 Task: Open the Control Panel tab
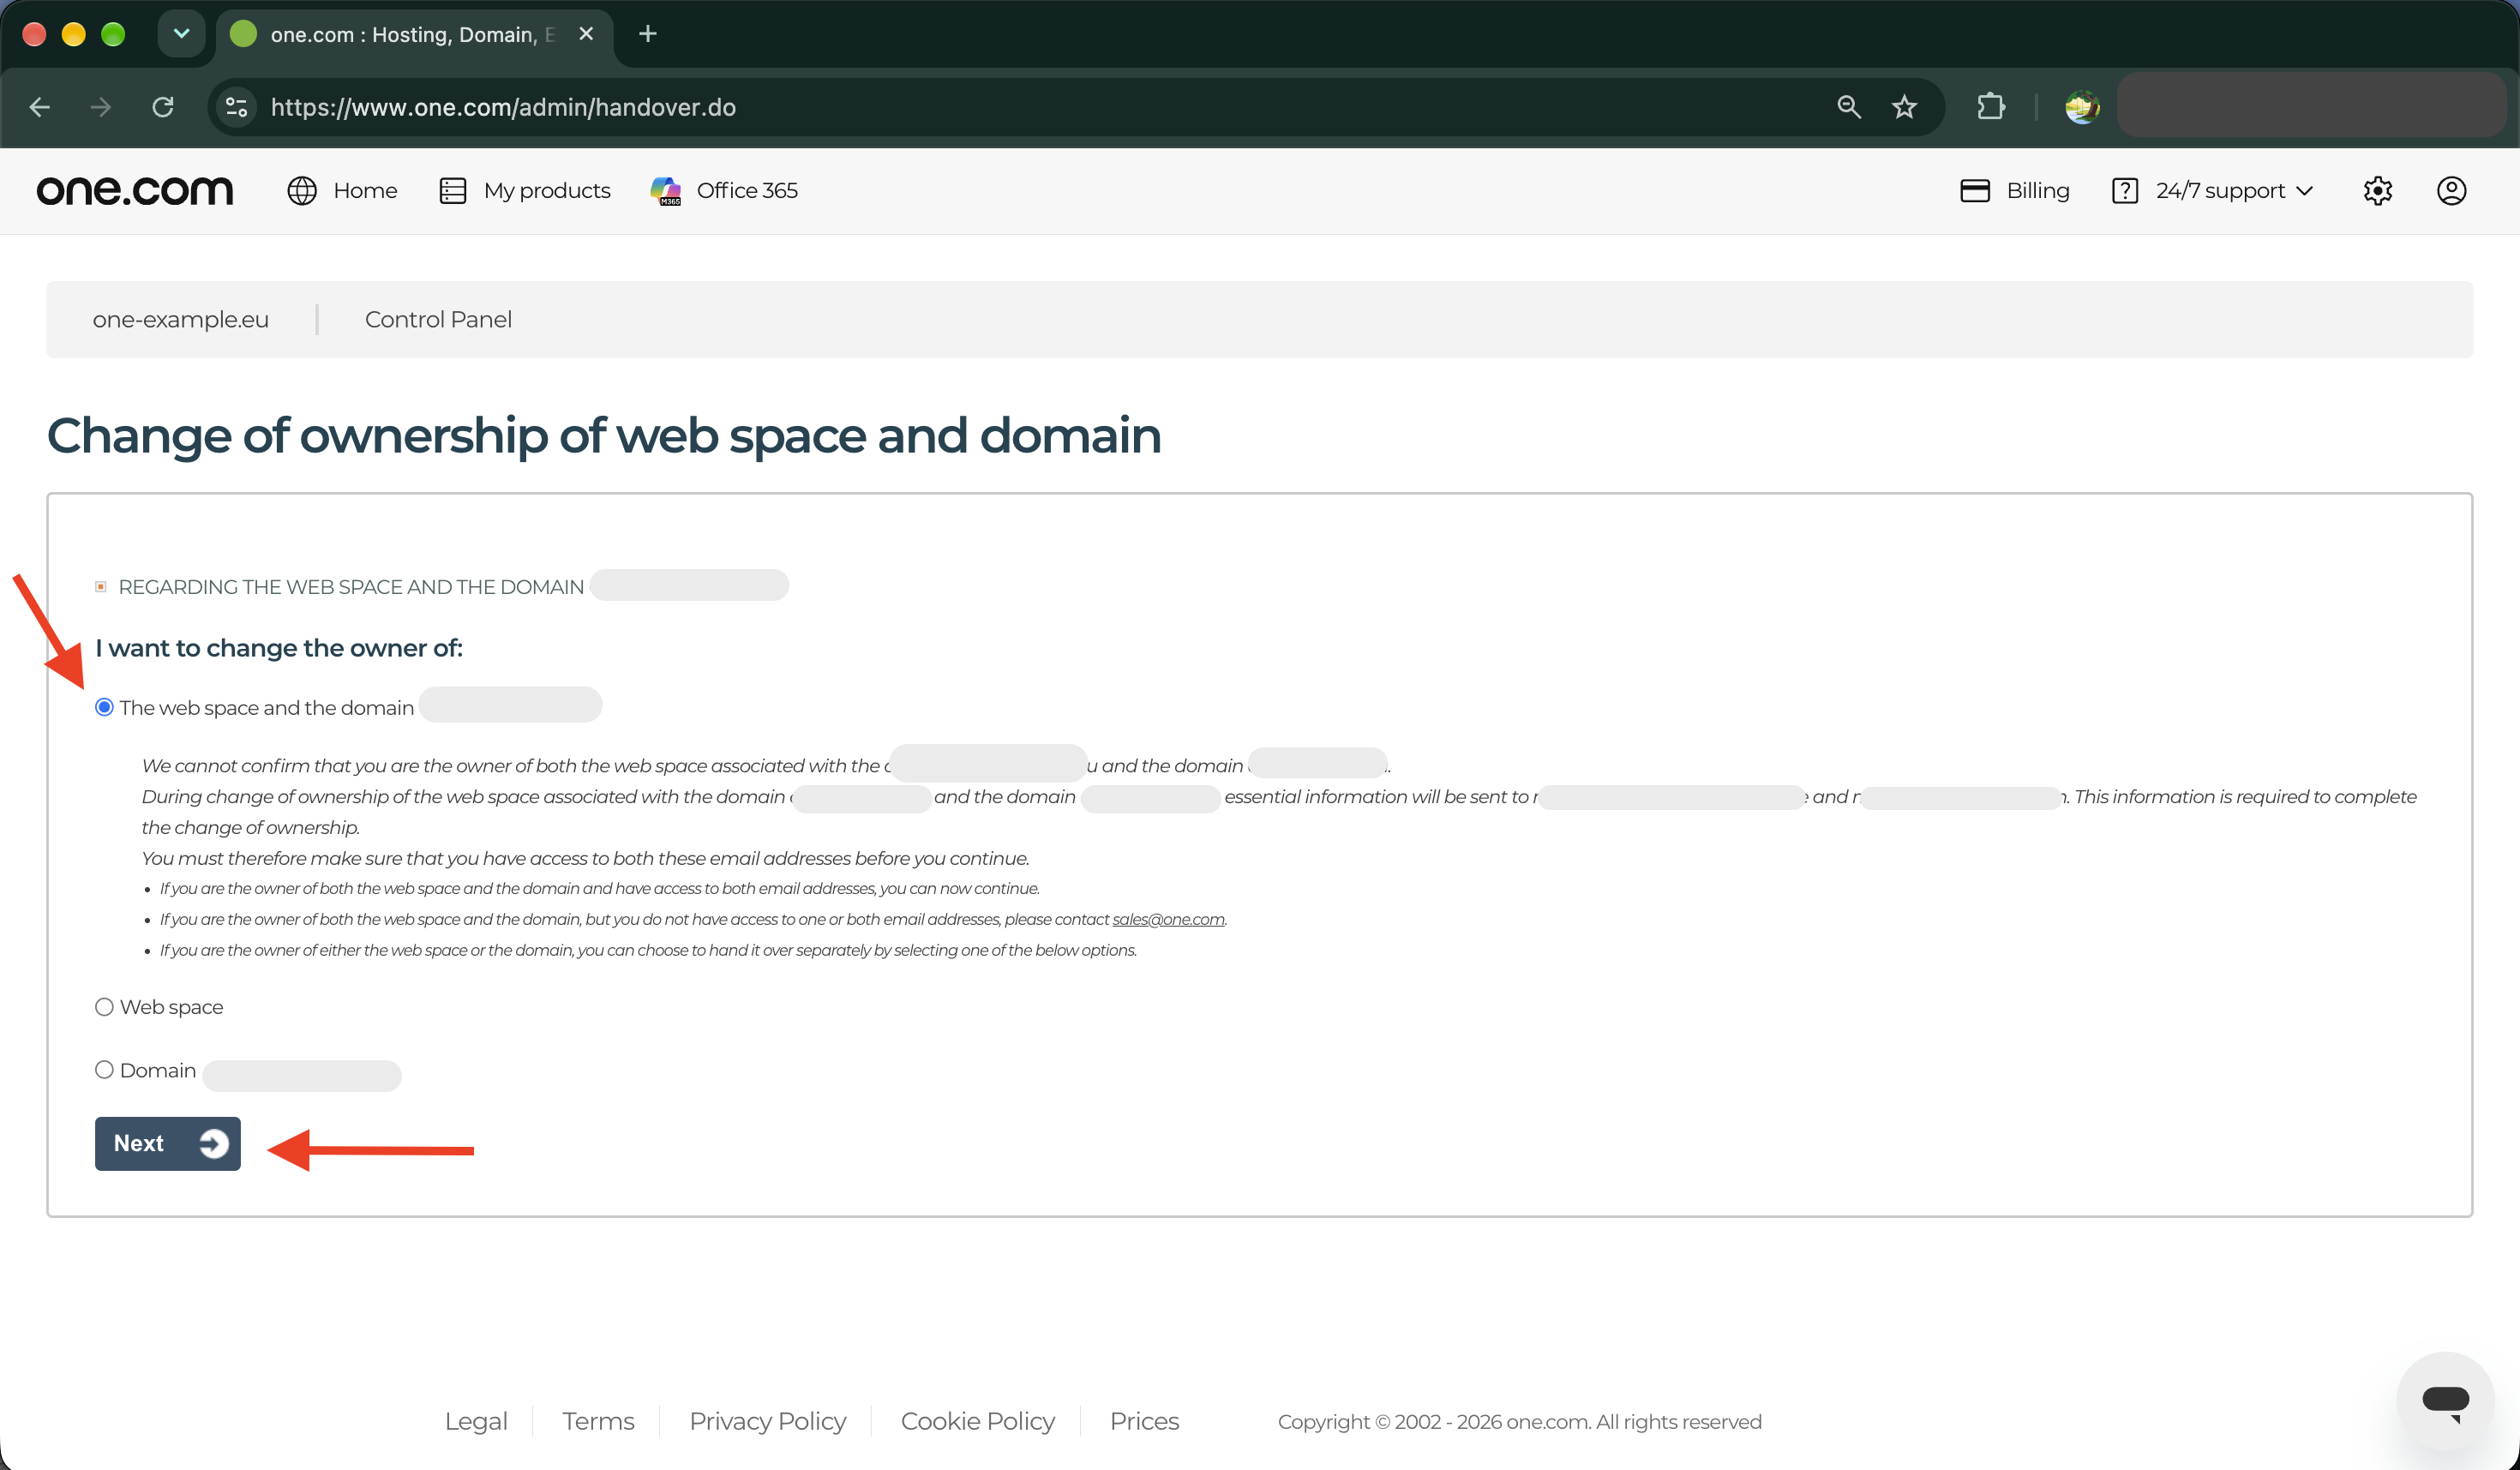[x=438, y=319]
